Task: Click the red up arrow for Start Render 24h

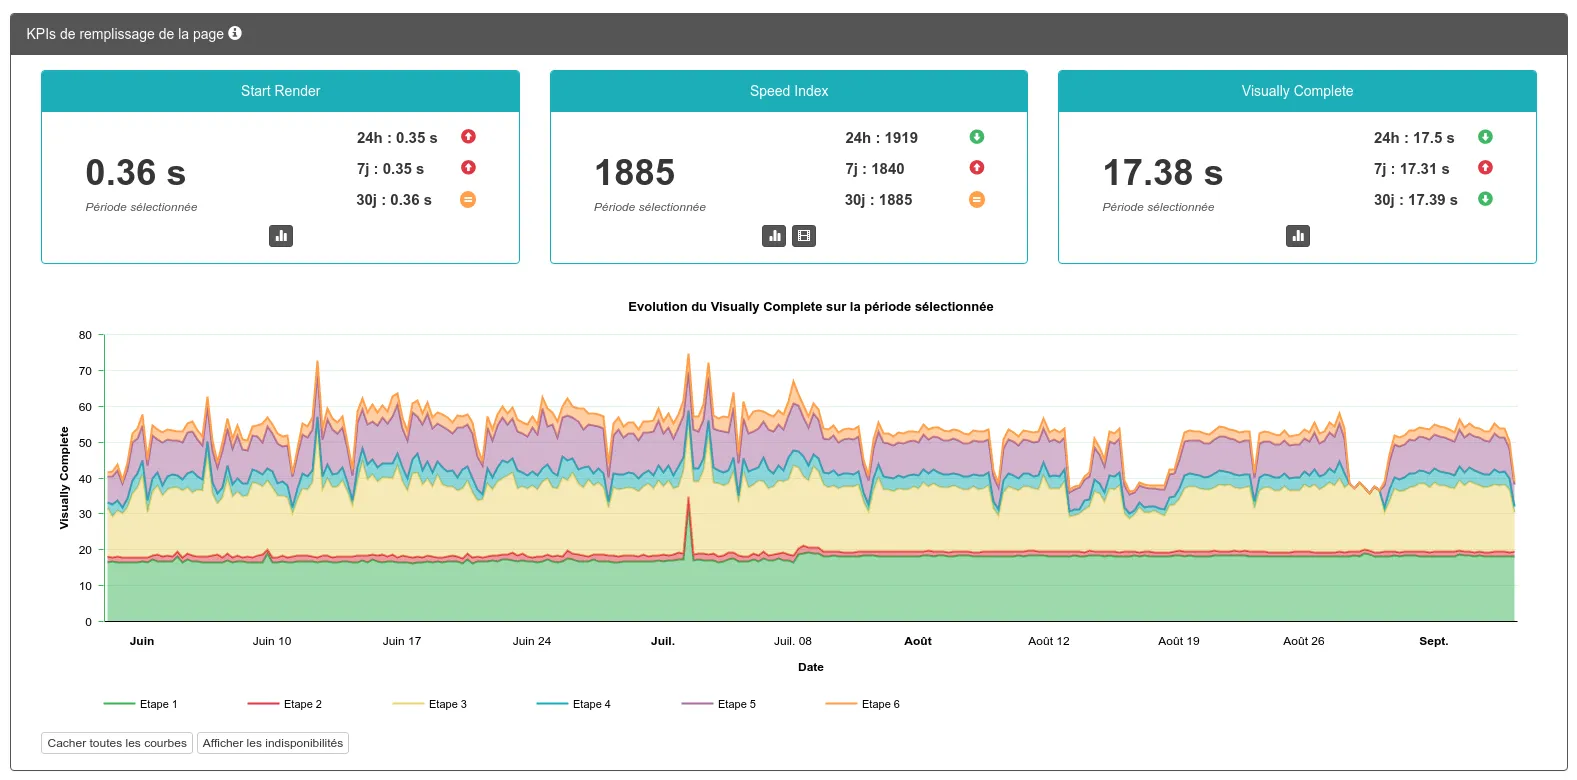Action: pos(468,137)
